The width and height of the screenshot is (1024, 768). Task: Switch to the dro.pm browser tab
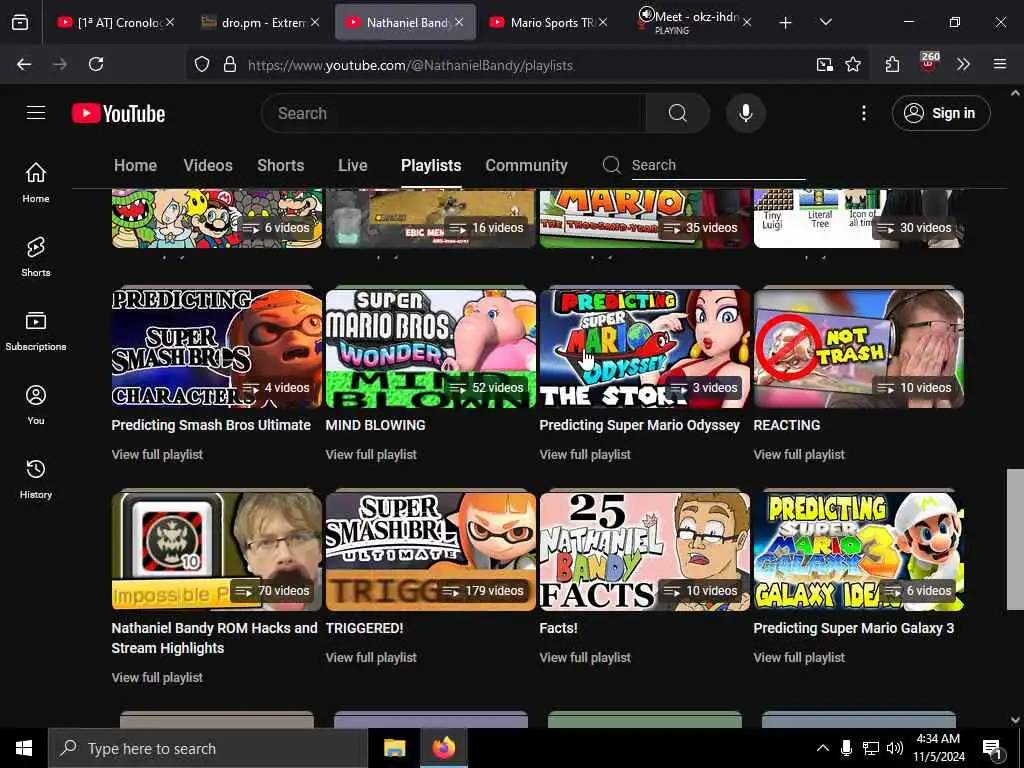261,22
